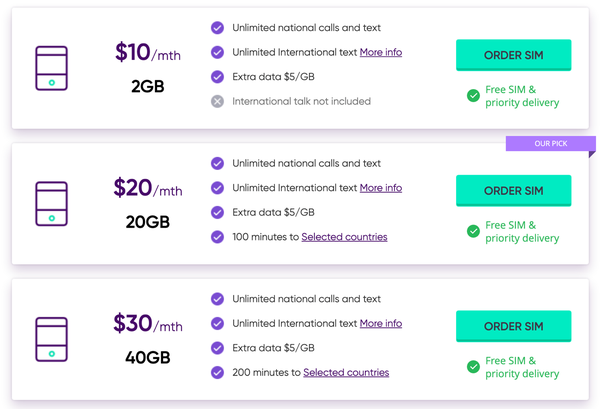The image size is (600, 409).
Task: Click green check icon next to Free SIM on $10 plan
Action: coord(473,96)
